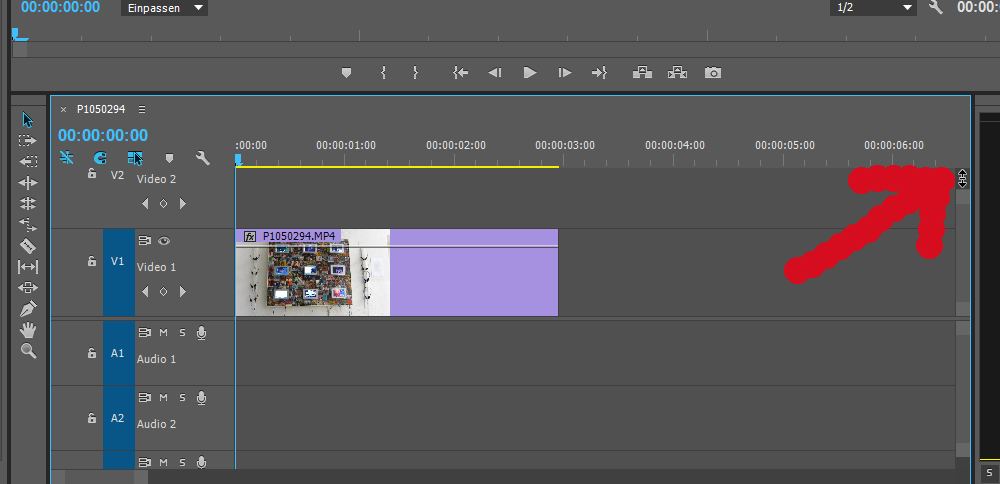Screen dimensions: 1000x484
Task: Select the Slide tool
Action: [28, 288]
